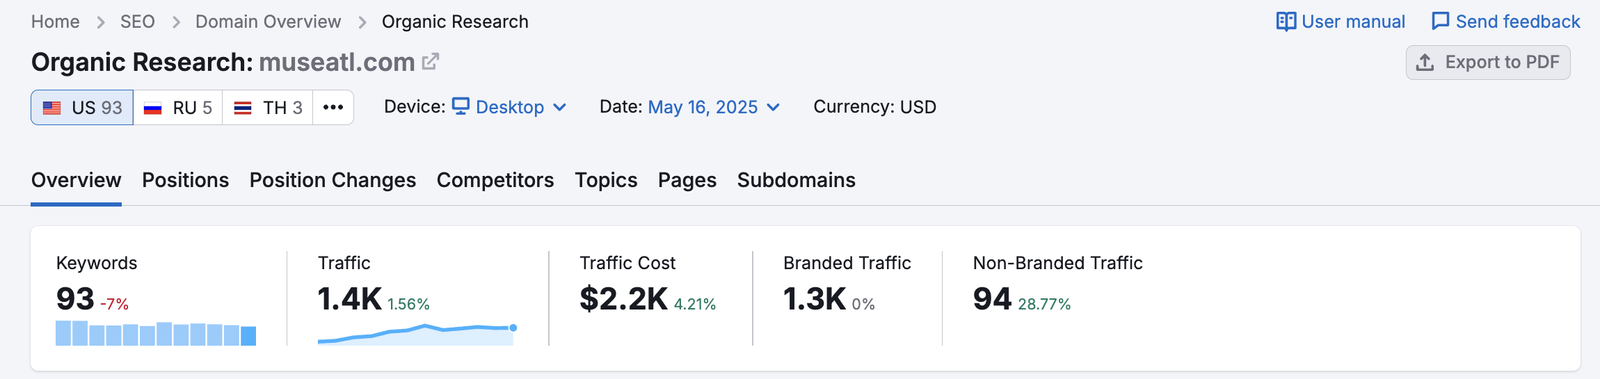The image size is (1600, 379).
Task: Expand the Desktop device dropdown chevron
Action: [x=559, y=107]
